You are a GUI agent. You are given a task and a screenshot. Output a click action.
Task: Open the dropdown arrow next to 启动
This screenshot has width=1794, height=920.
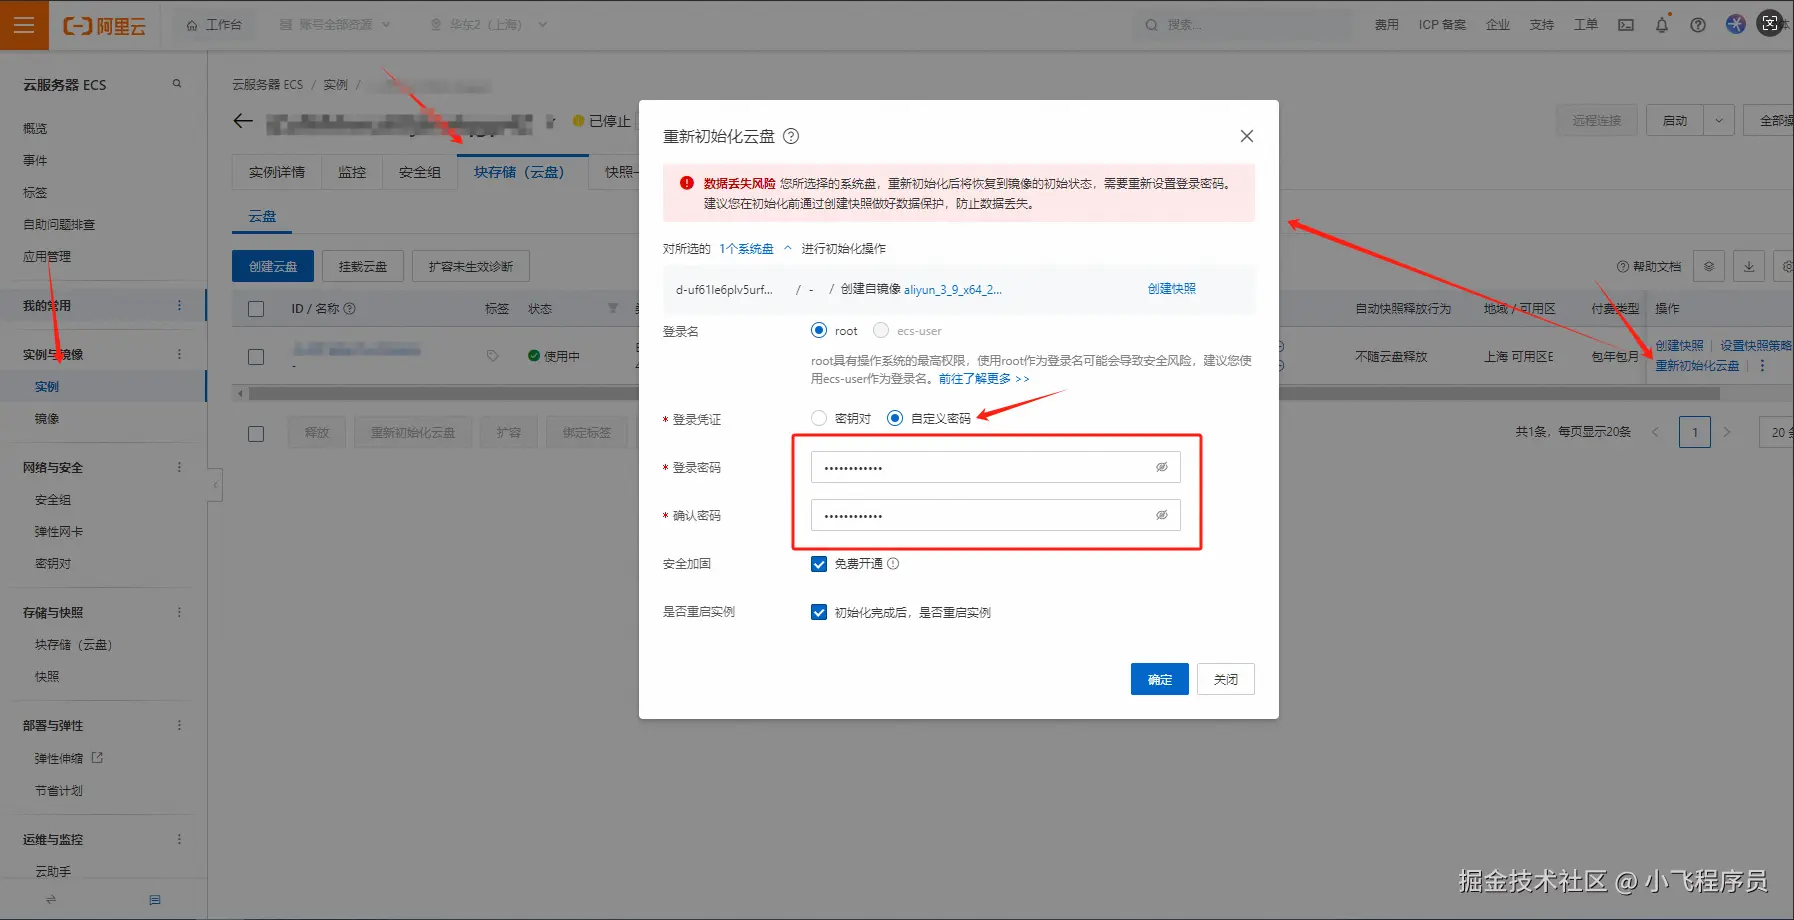pos(1719,120)
